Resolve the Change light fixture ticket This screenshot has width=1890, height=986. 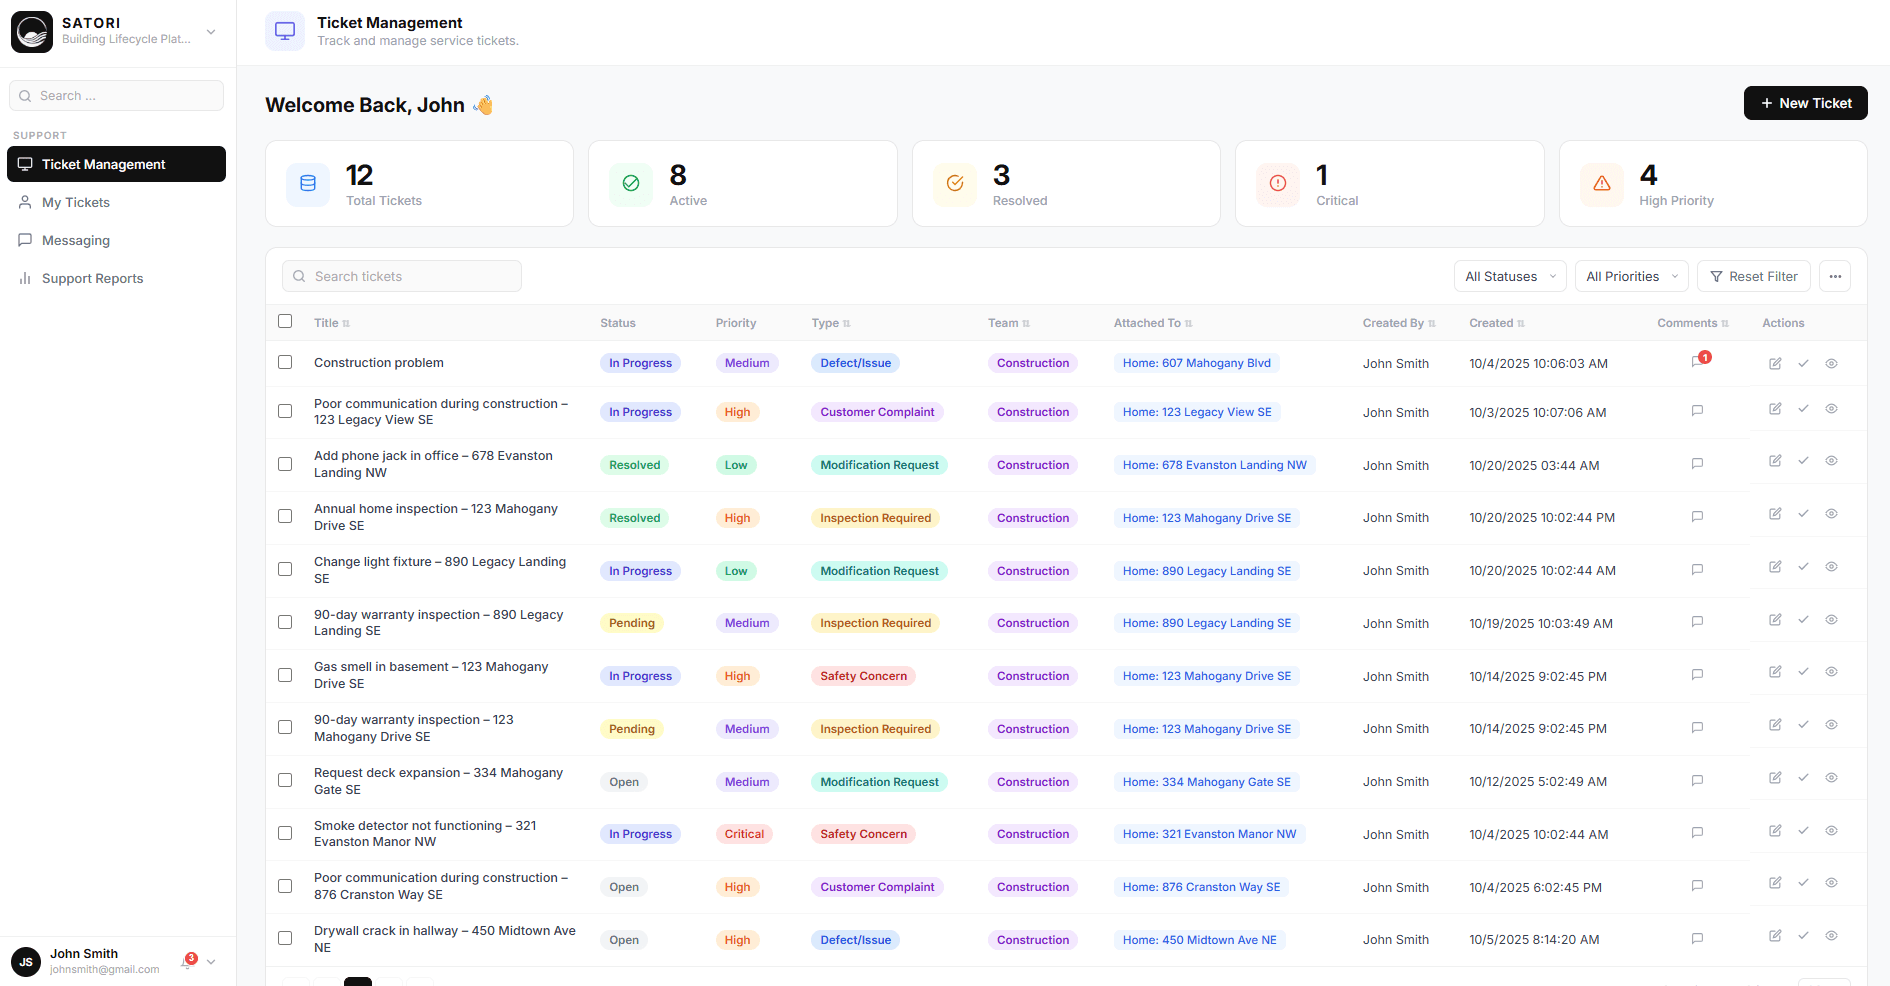pos(1803,567)
